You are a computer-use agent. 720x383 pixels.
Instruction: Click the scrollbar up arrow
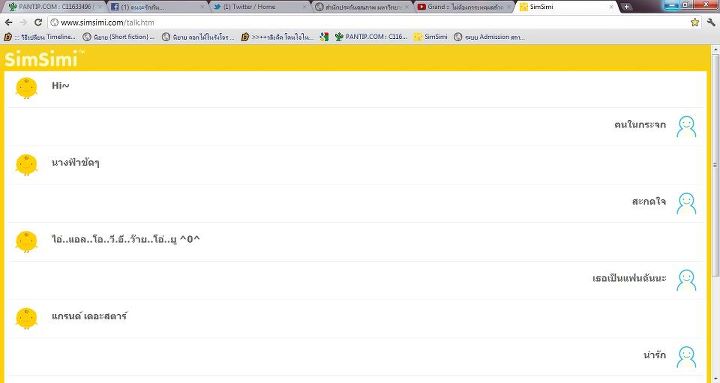click(x=715, y=48)
